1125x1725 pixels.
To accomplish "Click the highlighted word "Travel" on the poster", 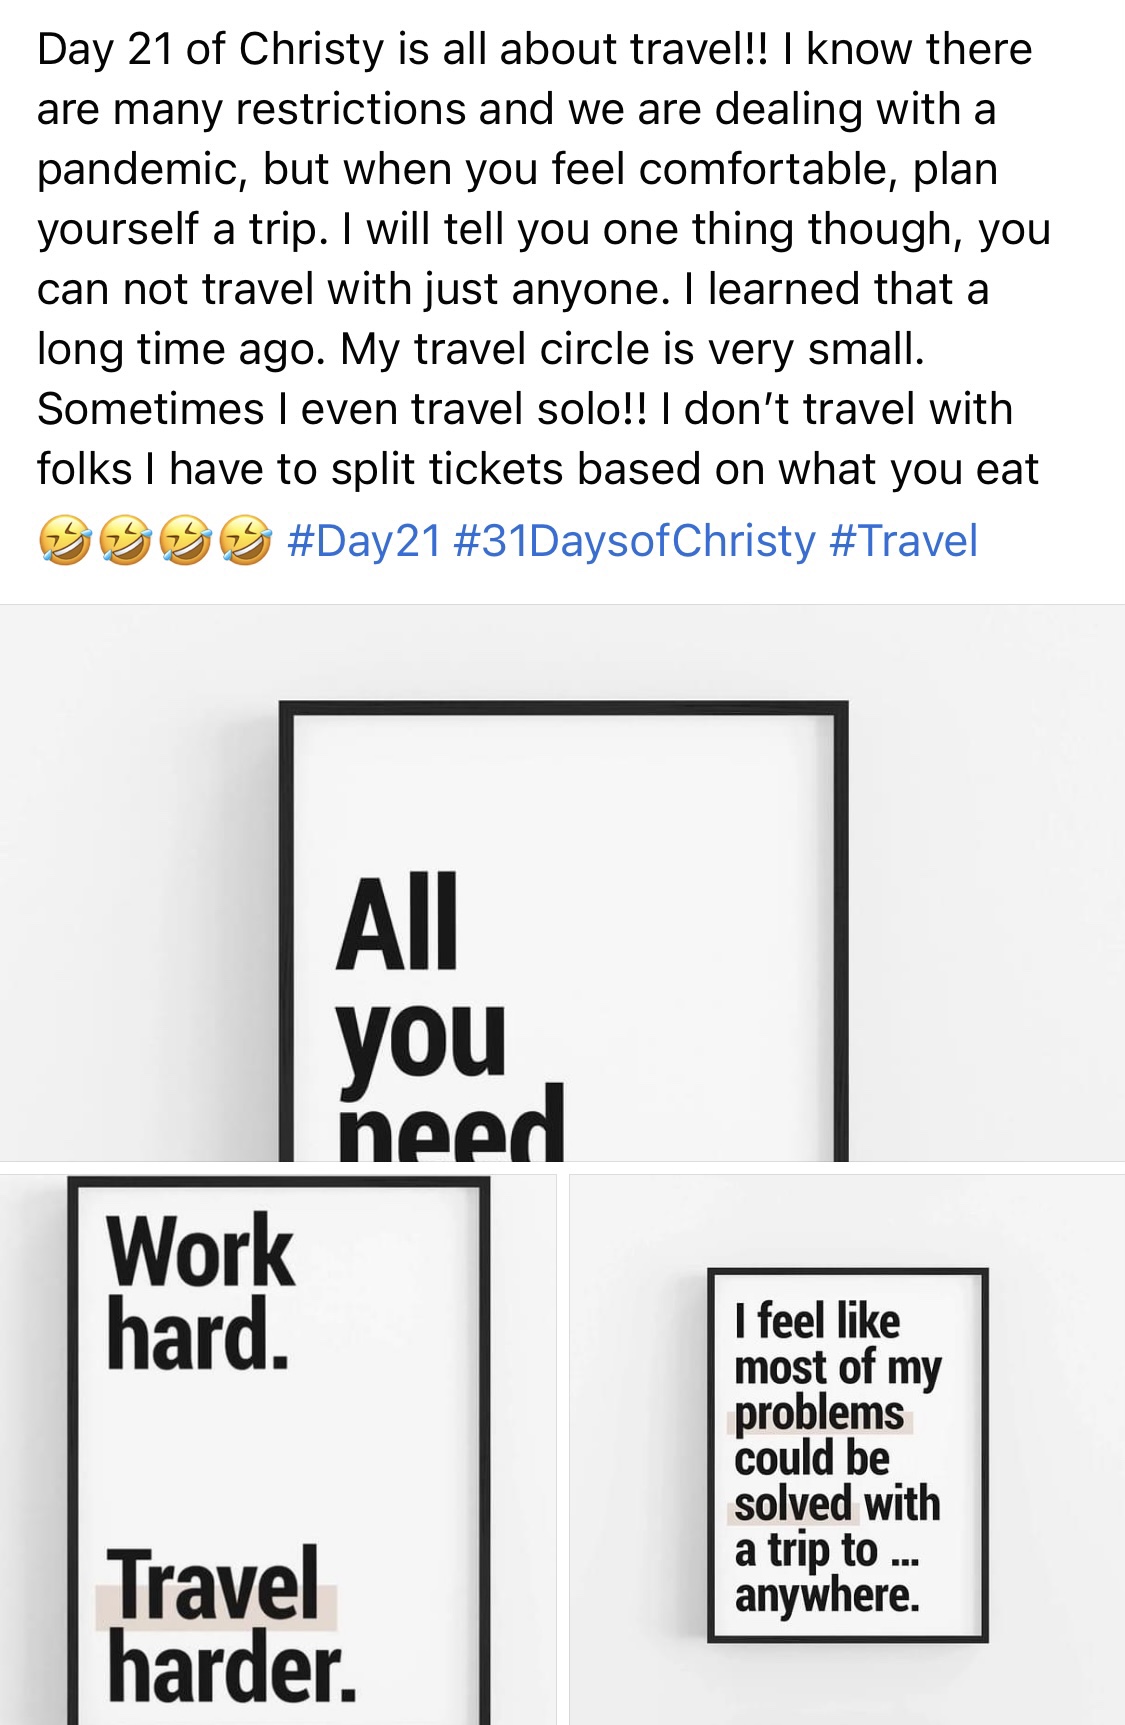I will pos(216,1584).
